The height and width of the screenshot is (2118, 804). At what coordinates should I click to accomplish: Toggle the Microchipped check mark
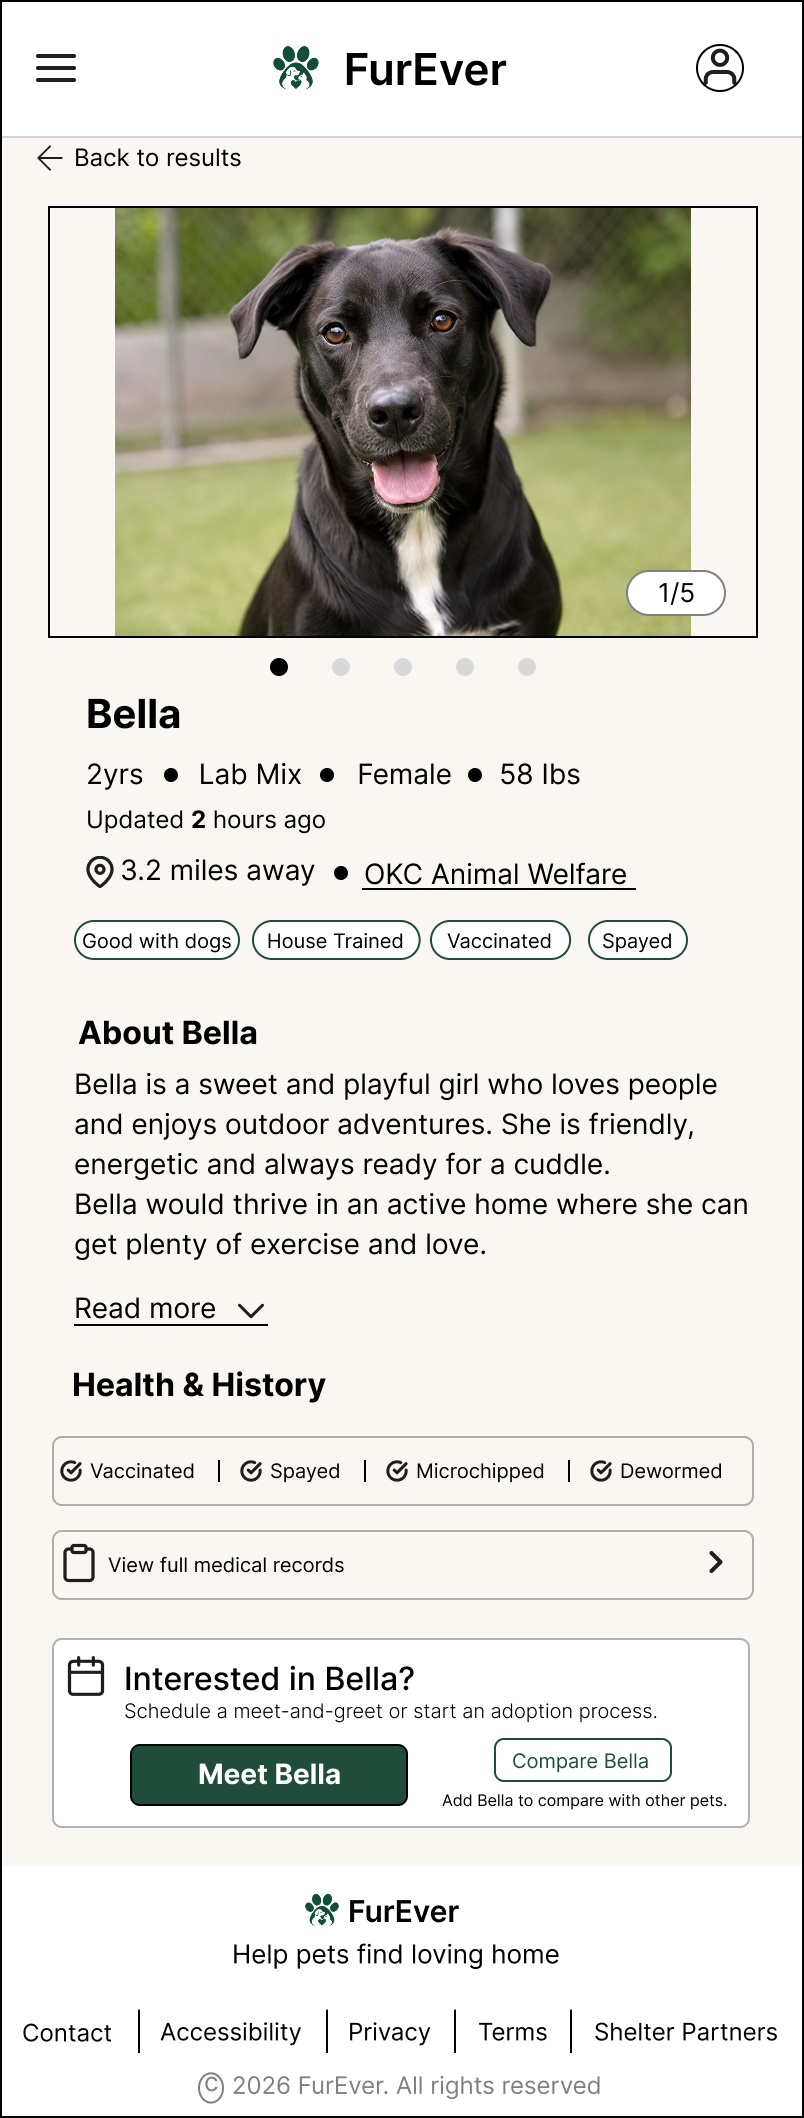click(x=397, y=1471)
